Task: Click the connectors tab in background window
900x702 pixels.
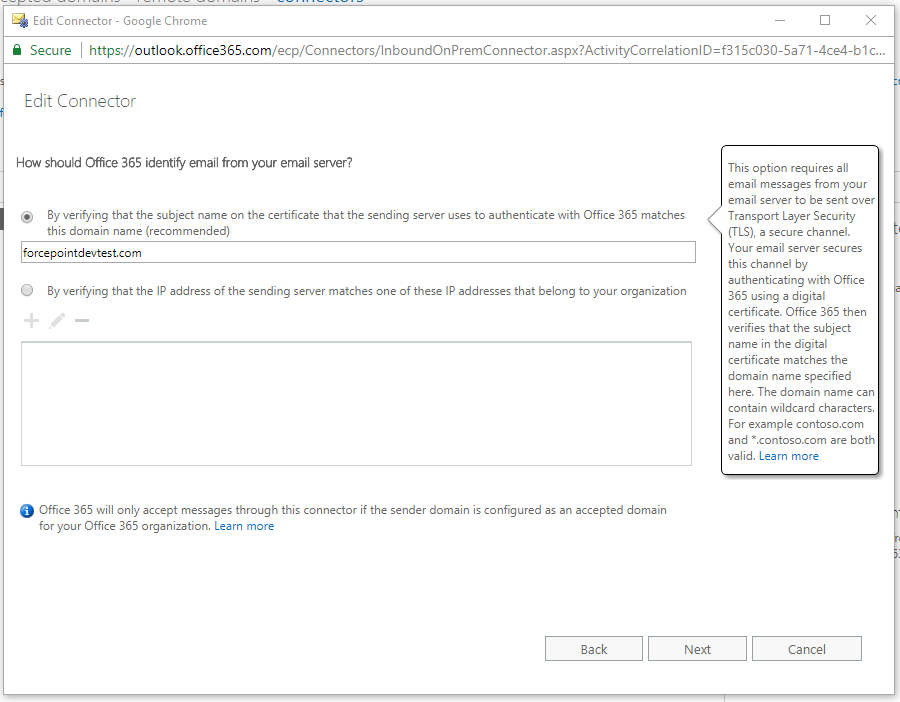Action: (320, 2)
